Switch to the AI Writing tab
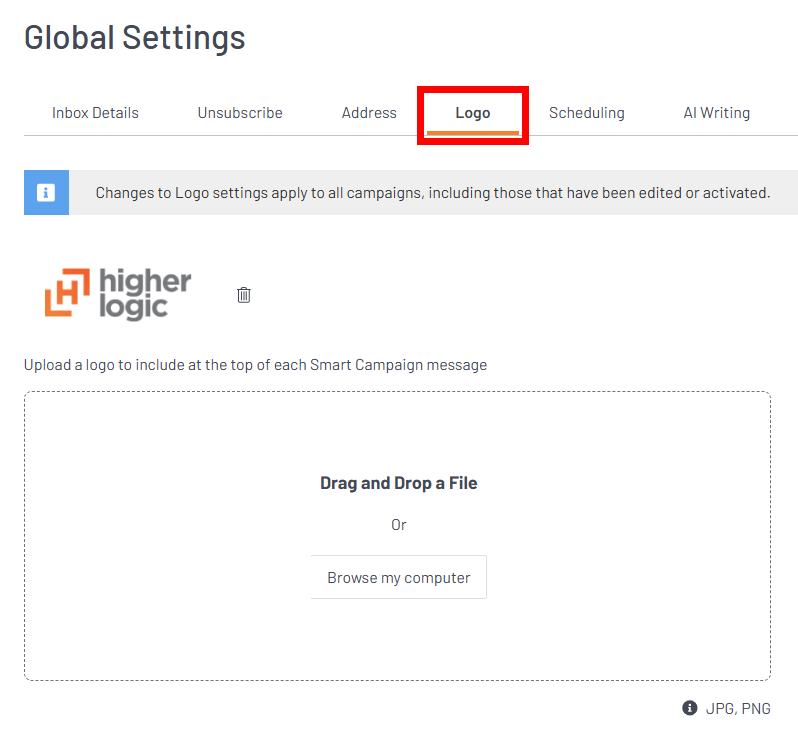Viewport: 798px width, 736px height. coord(717,113)
